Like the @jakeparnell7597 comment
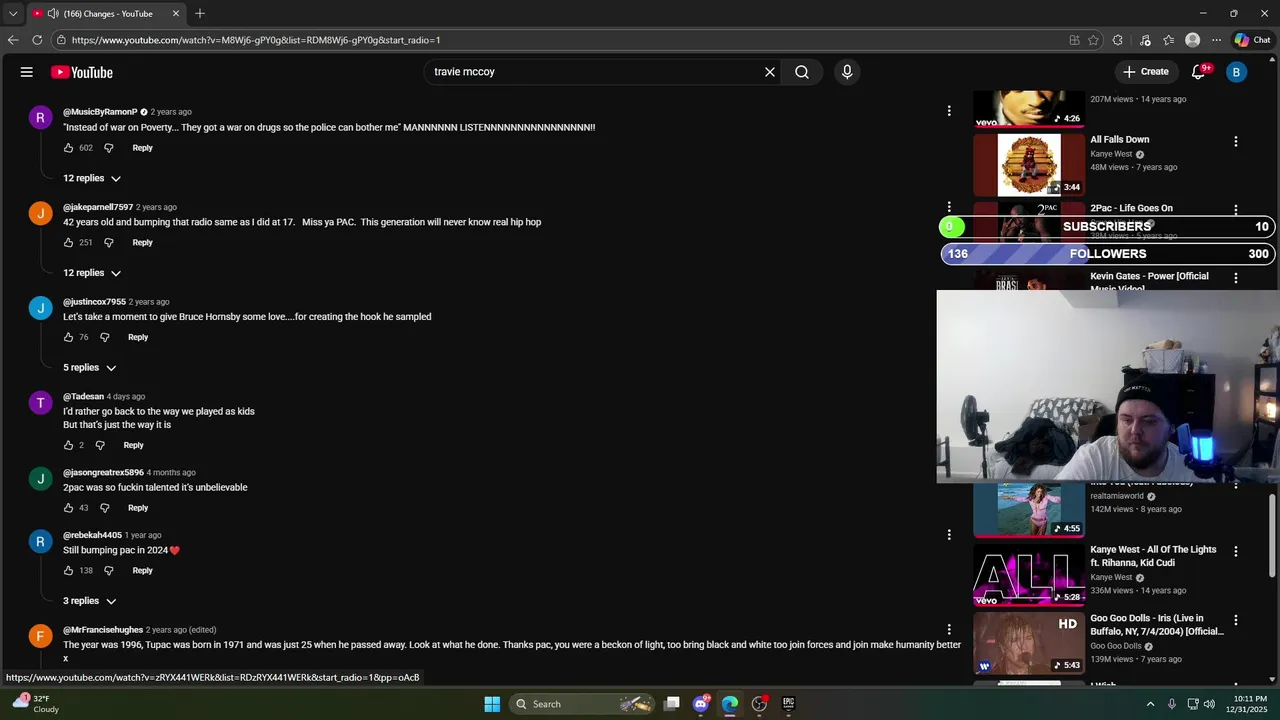This screenshot has width=1280, height=720. [69, 242]
